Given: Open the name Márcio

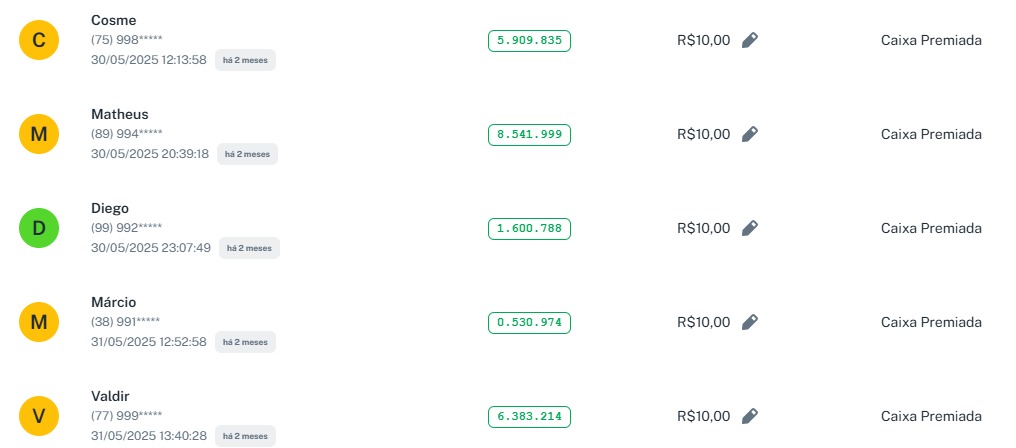Looking at the screenshot, I should [113, 302].
